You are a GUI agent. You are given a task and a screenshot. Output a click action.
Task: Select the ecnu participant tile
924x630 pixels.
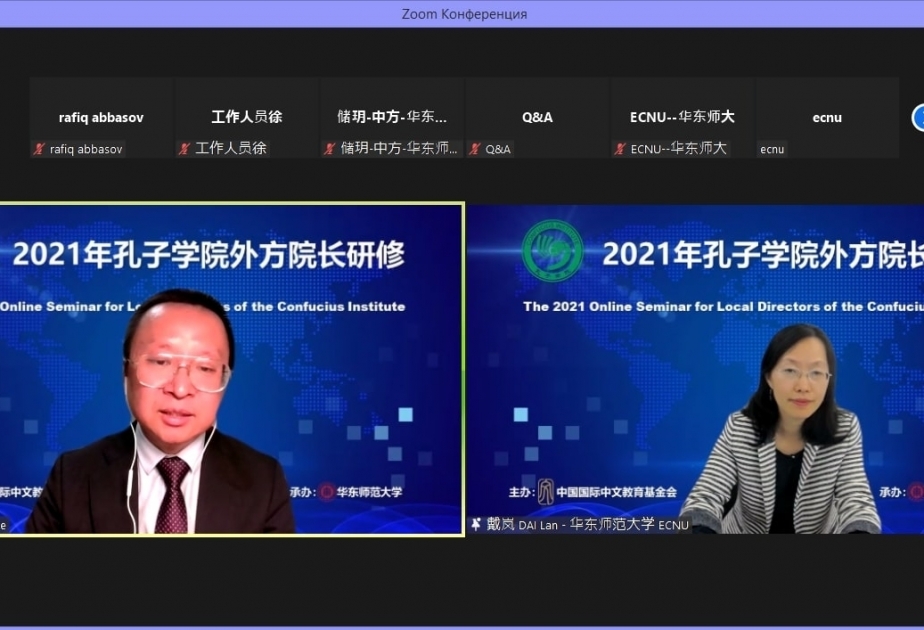(827, 117)
